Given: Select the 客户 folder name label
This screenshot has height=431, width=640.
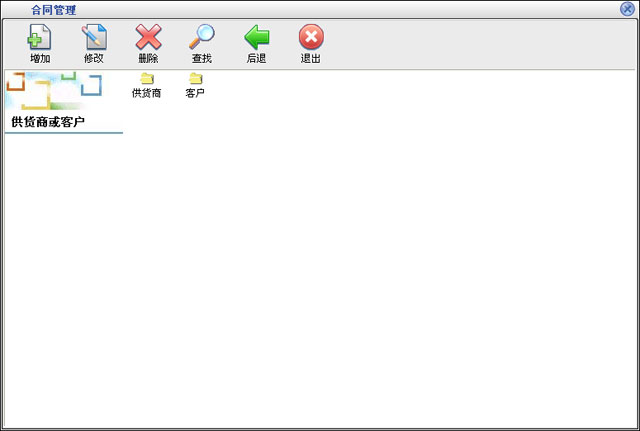Looking at the screenshot, I should pyautogui.click(x=195, y=93).
